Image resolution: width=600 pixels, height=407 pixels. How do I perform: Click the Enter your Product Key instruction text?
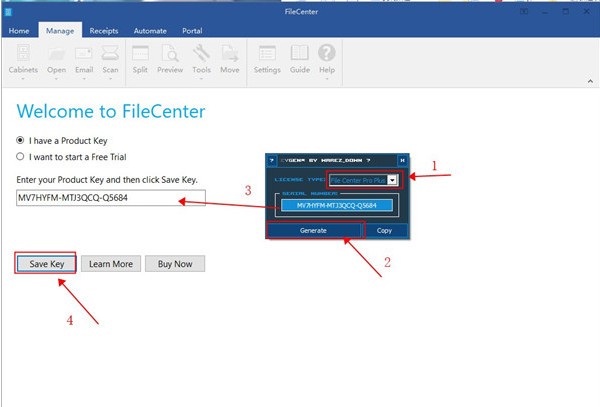tap(107, 180)
